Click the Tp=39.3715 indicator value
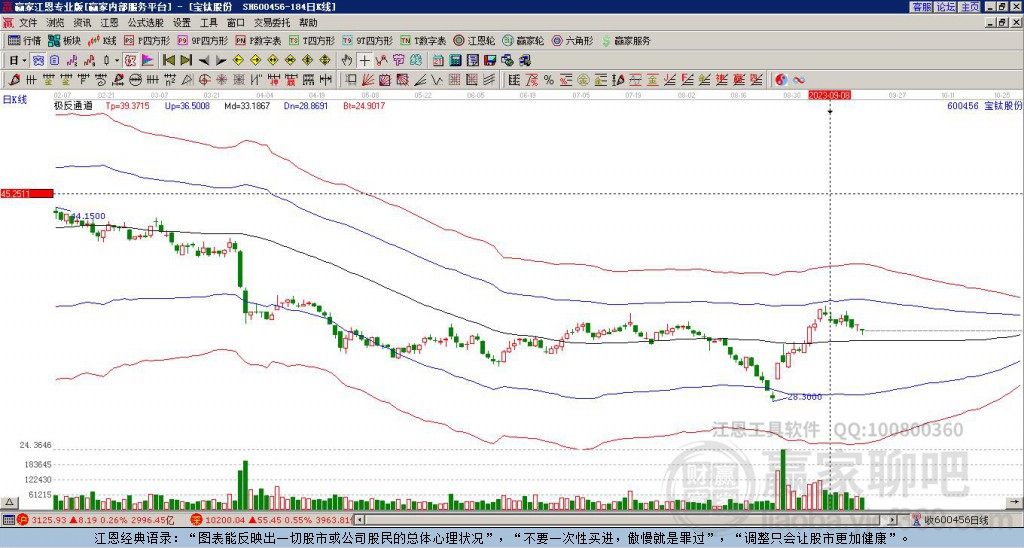 tap(127, 105)
